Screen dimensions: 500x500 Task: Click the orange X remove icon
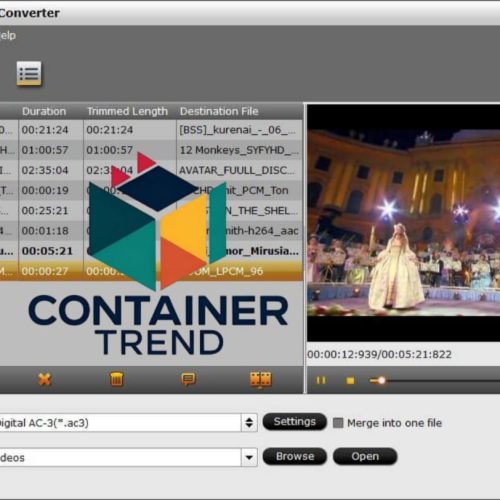tap(44, 379)
